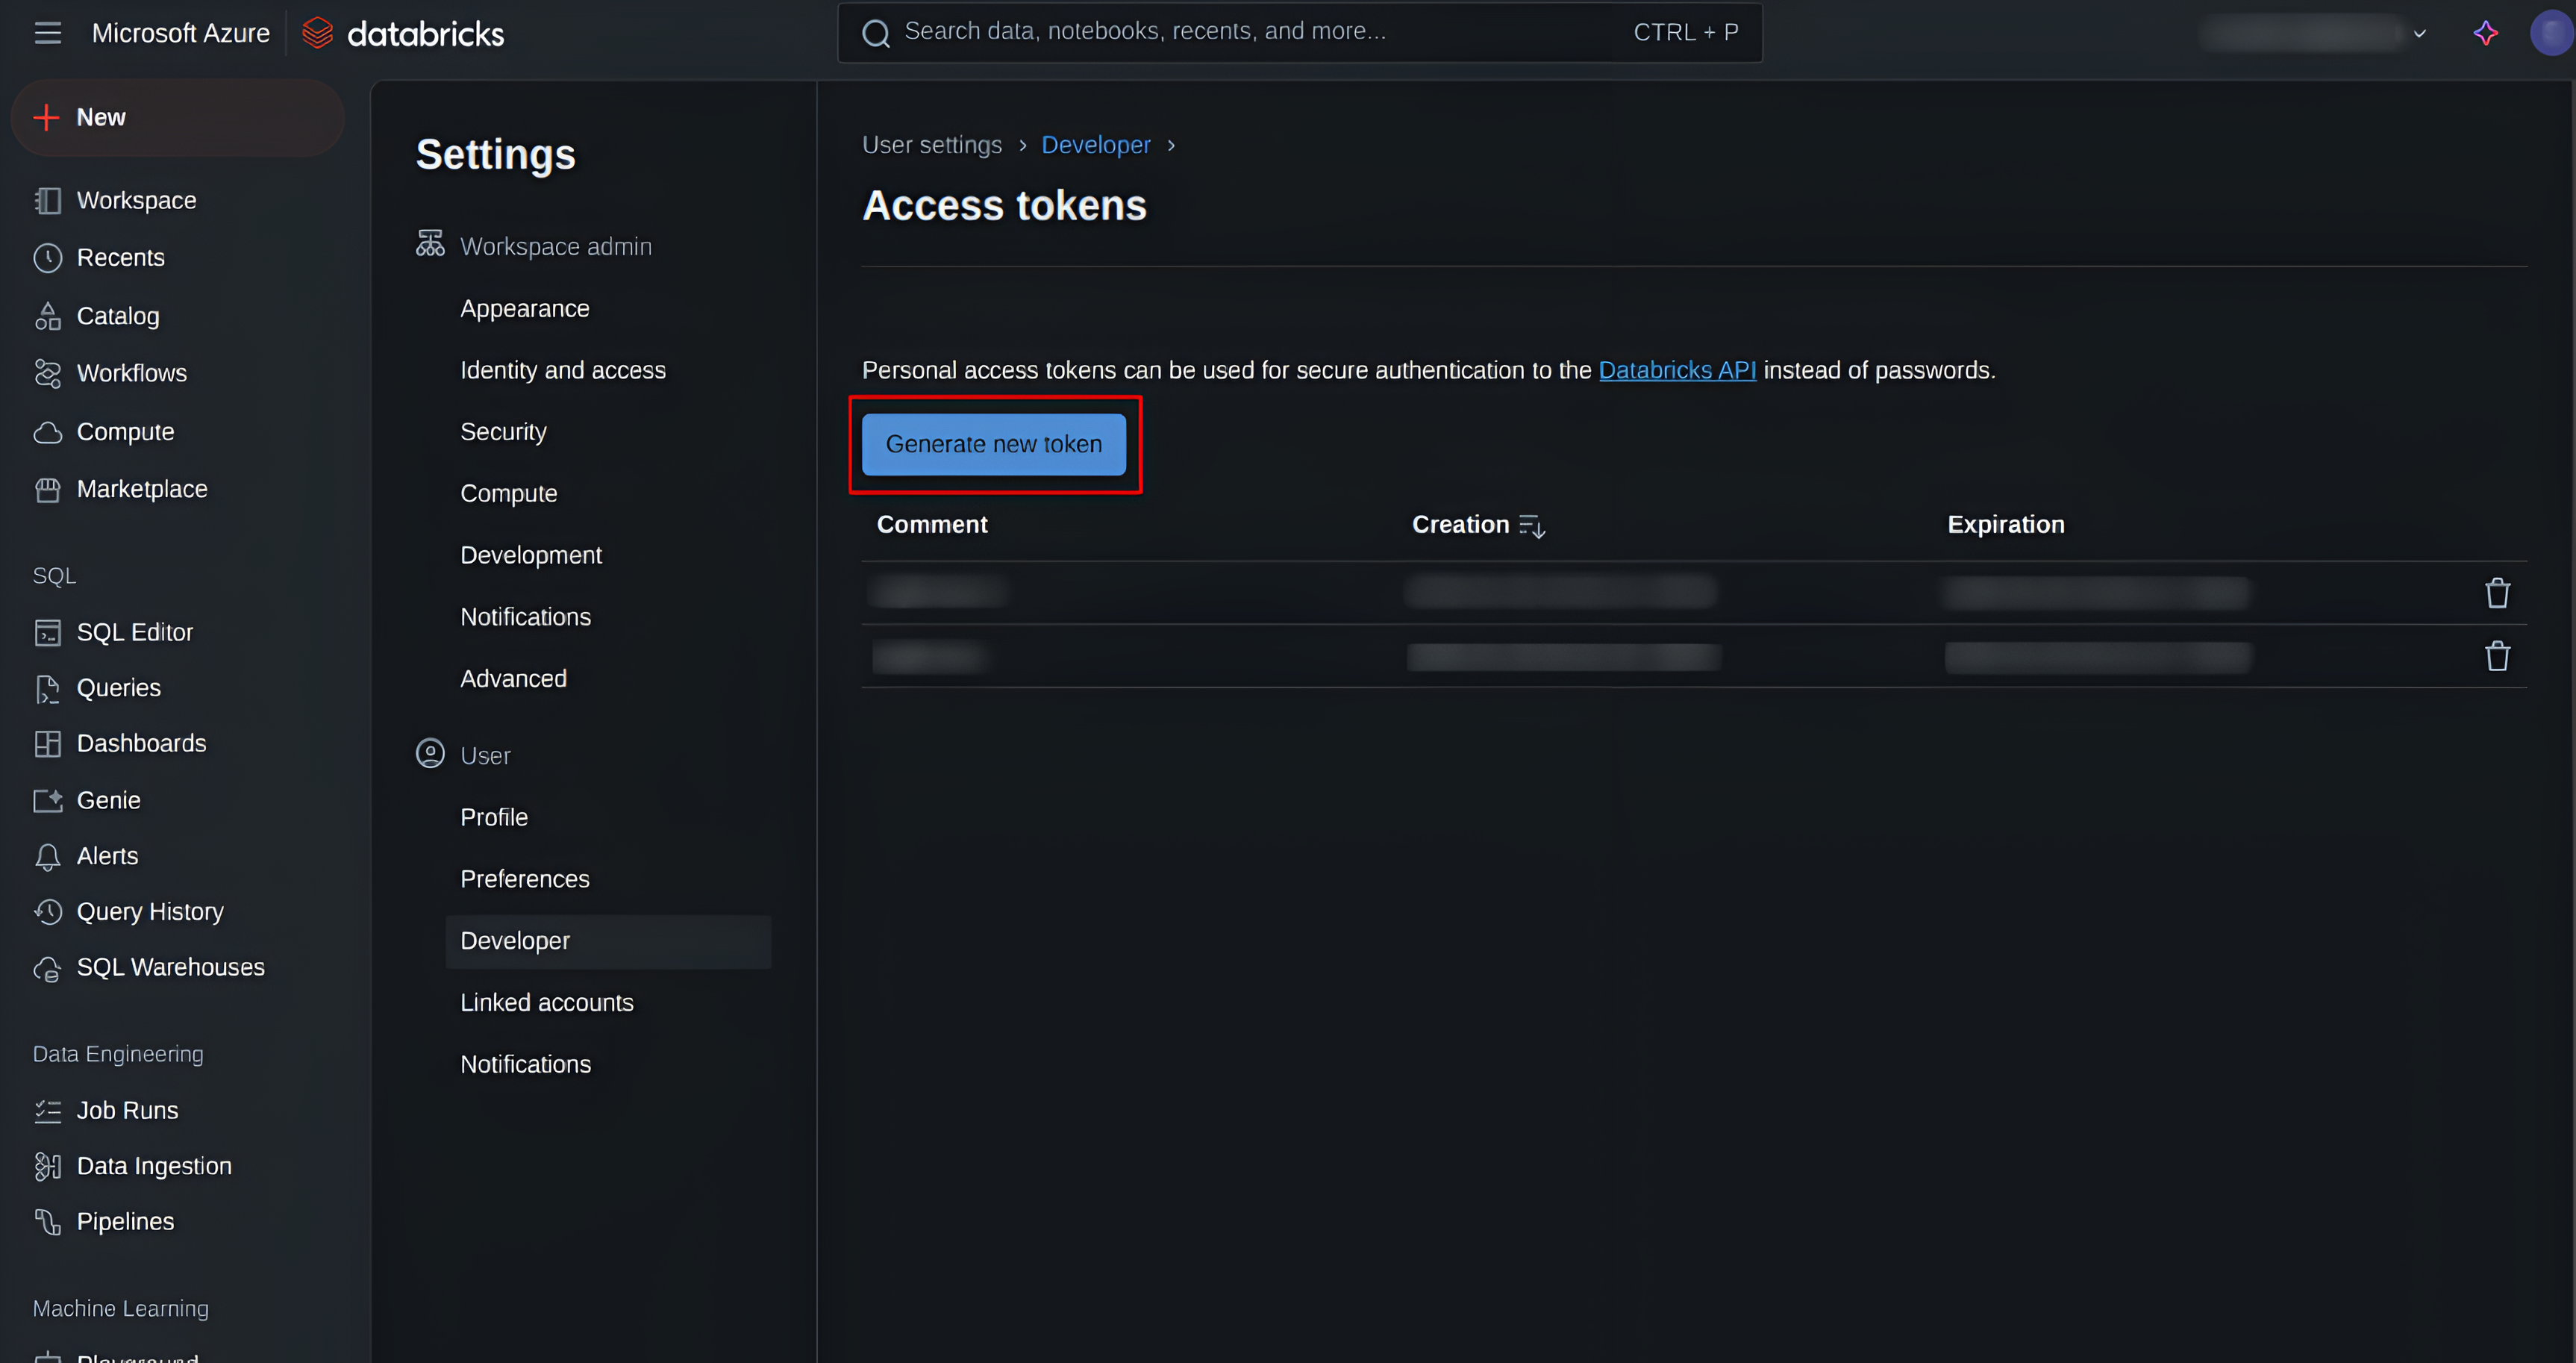Open Linked accounts settings
The width and height of the screenshot is (2576, 1363).
click(546, 1003)
